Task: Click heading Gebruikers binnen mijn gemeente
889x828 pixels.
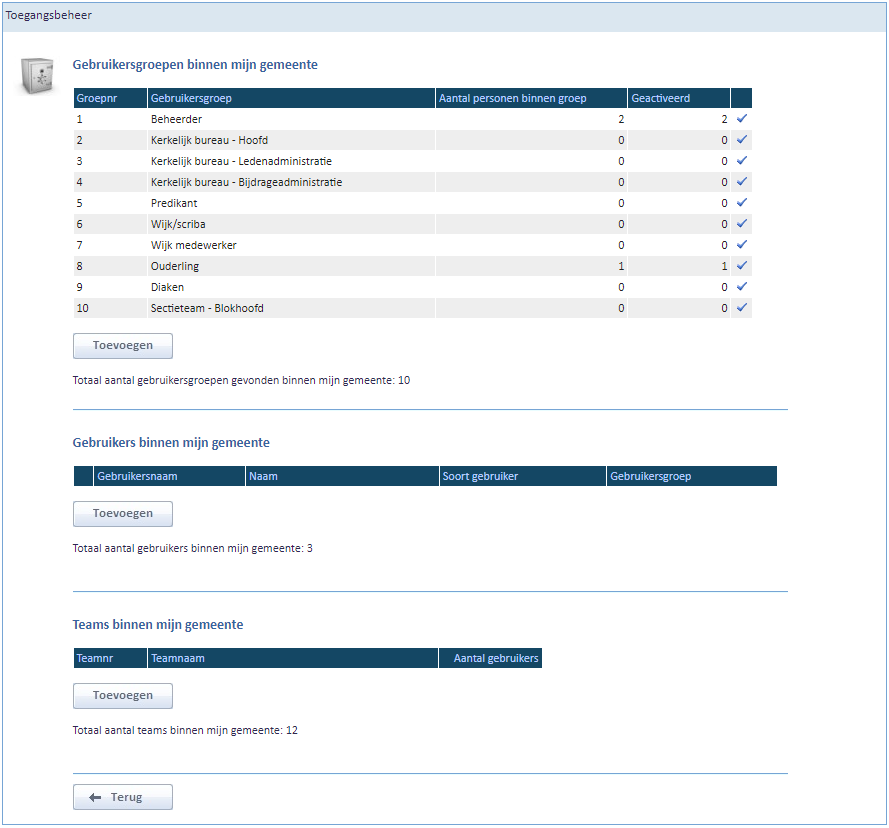Action: coord(171,442)
